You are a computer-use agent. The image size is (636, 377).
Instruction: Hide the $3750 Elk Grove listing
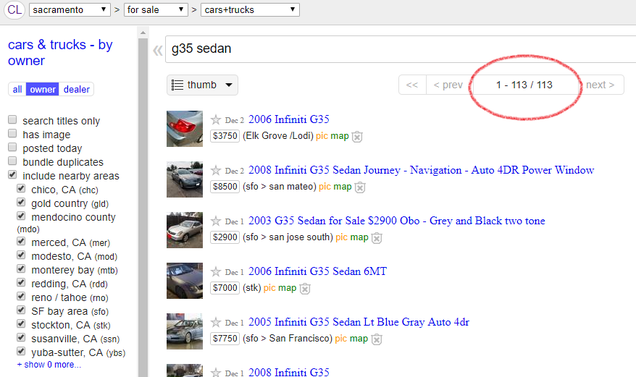[x=357, y=137]
